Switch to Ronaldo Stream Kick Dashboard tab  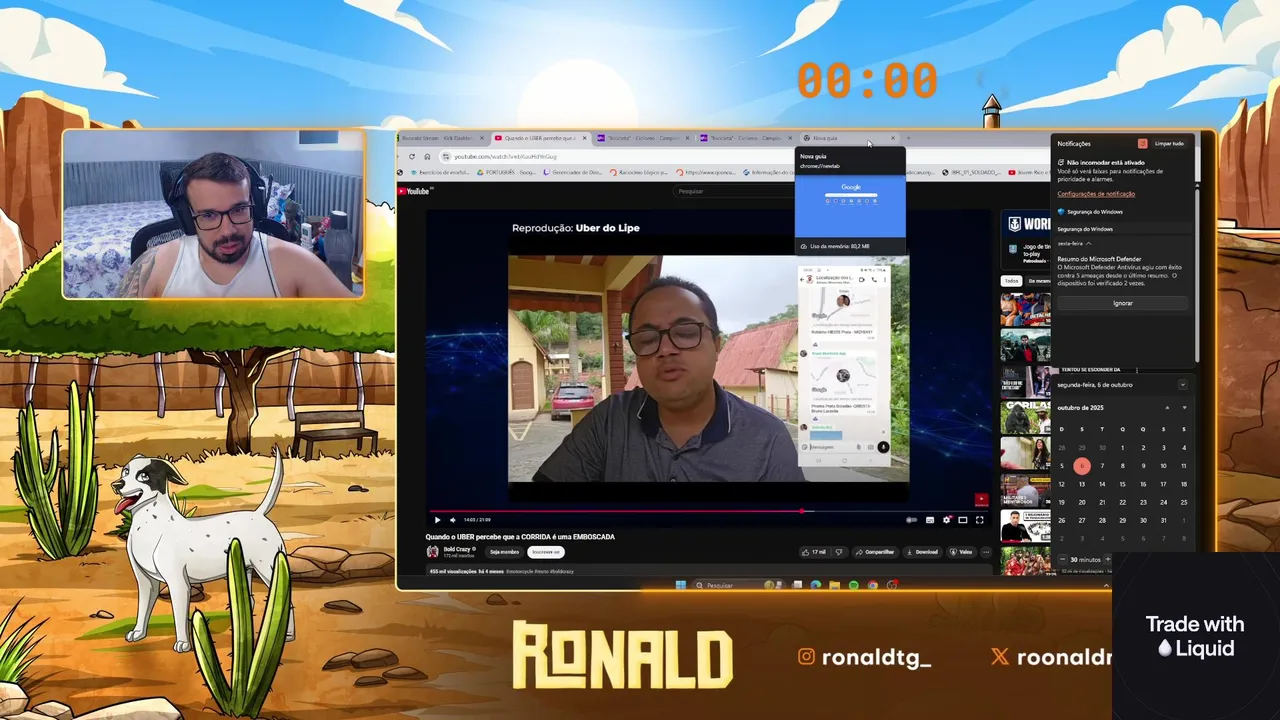440,138
